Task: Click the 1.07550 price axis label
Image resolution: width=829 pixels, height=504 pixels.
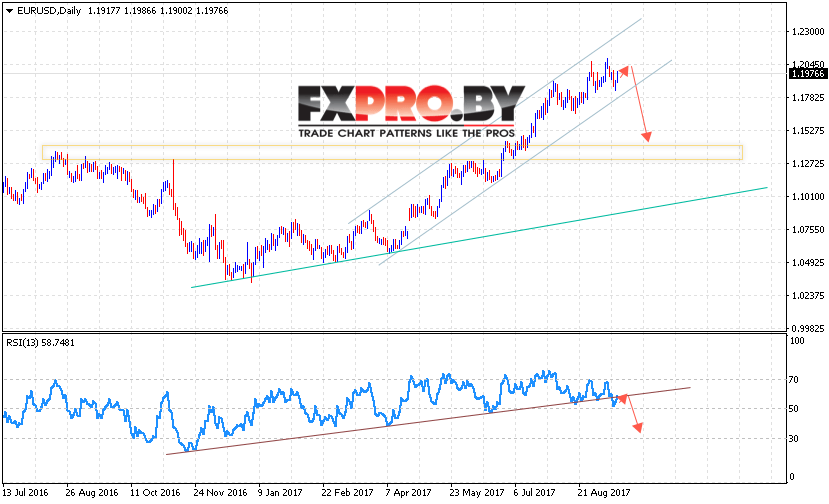Action: (808, 230)
